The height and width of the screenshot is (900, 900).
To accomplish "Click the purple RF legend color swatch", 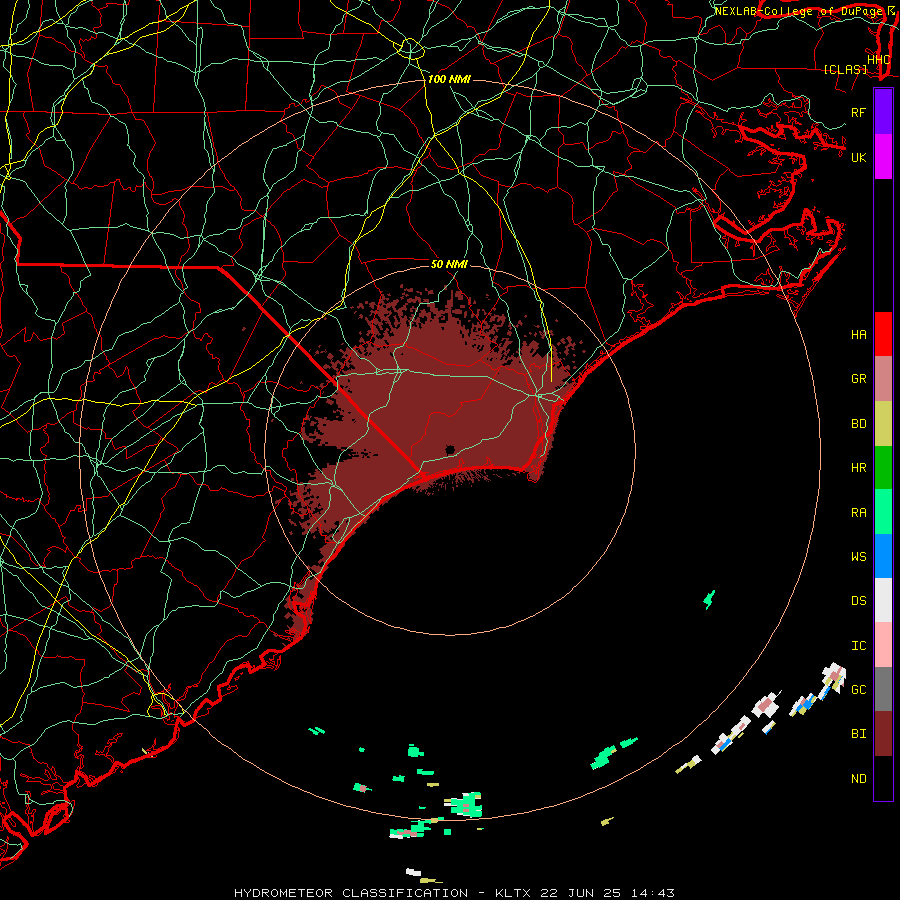I will pyautogui.click(x=883, y=112).
